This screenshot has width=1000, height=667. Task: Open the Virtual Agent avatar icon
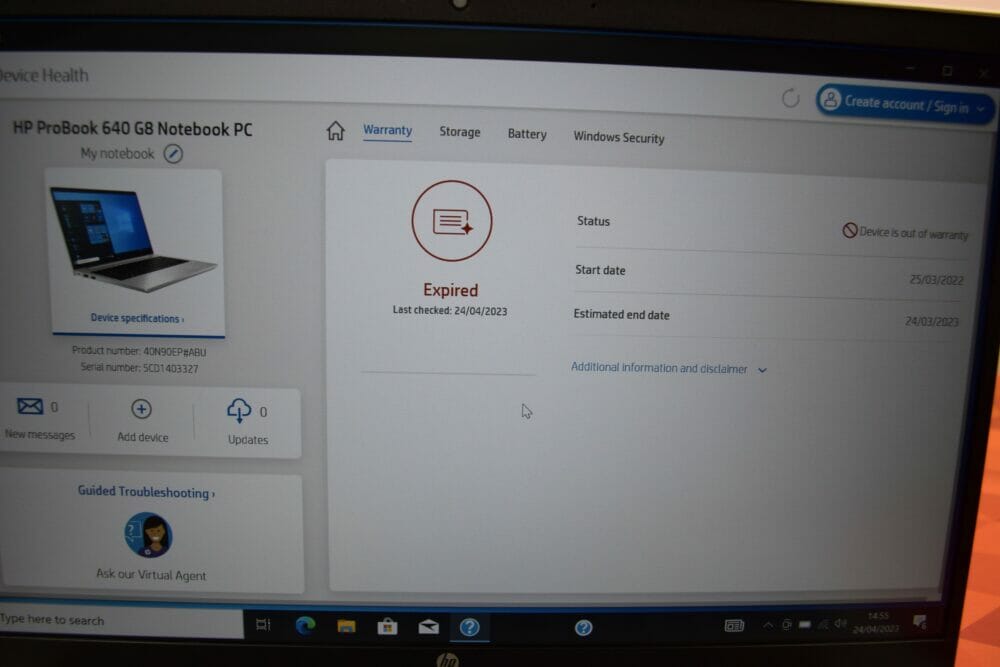[148, 535]
